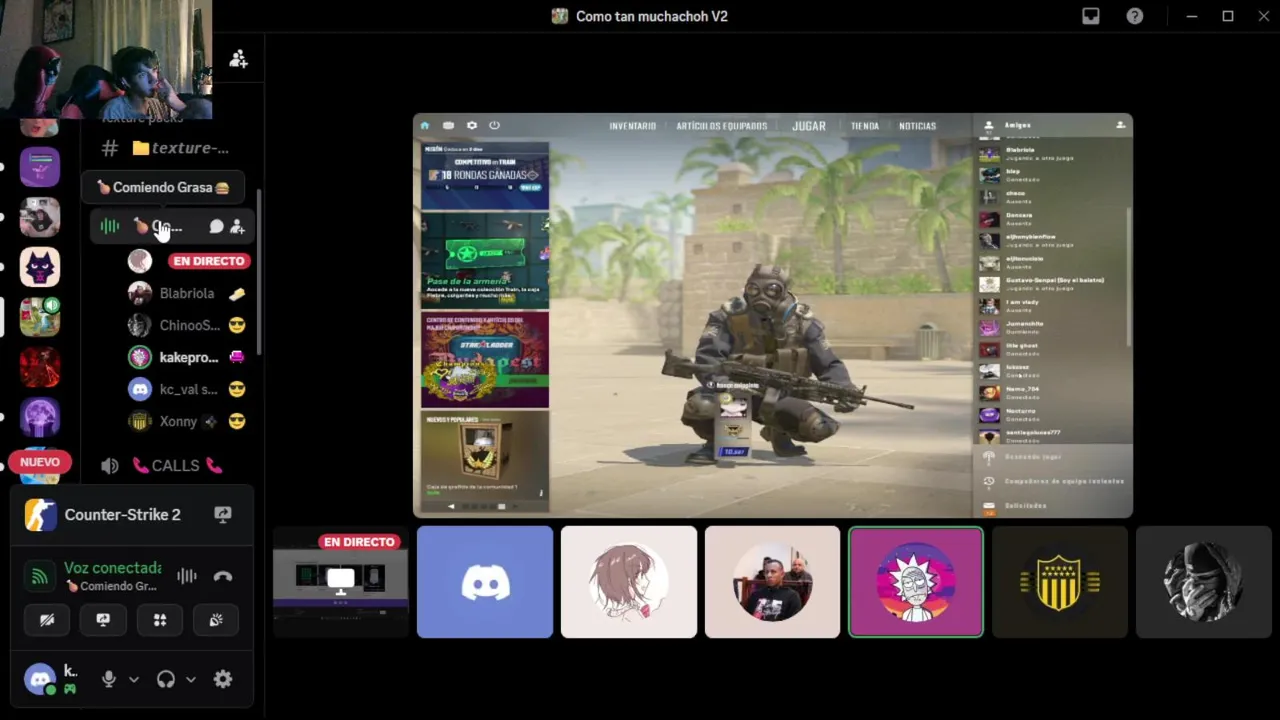
Task: Focus the main Counter-Strike 2 stream view
Action: 773,315
